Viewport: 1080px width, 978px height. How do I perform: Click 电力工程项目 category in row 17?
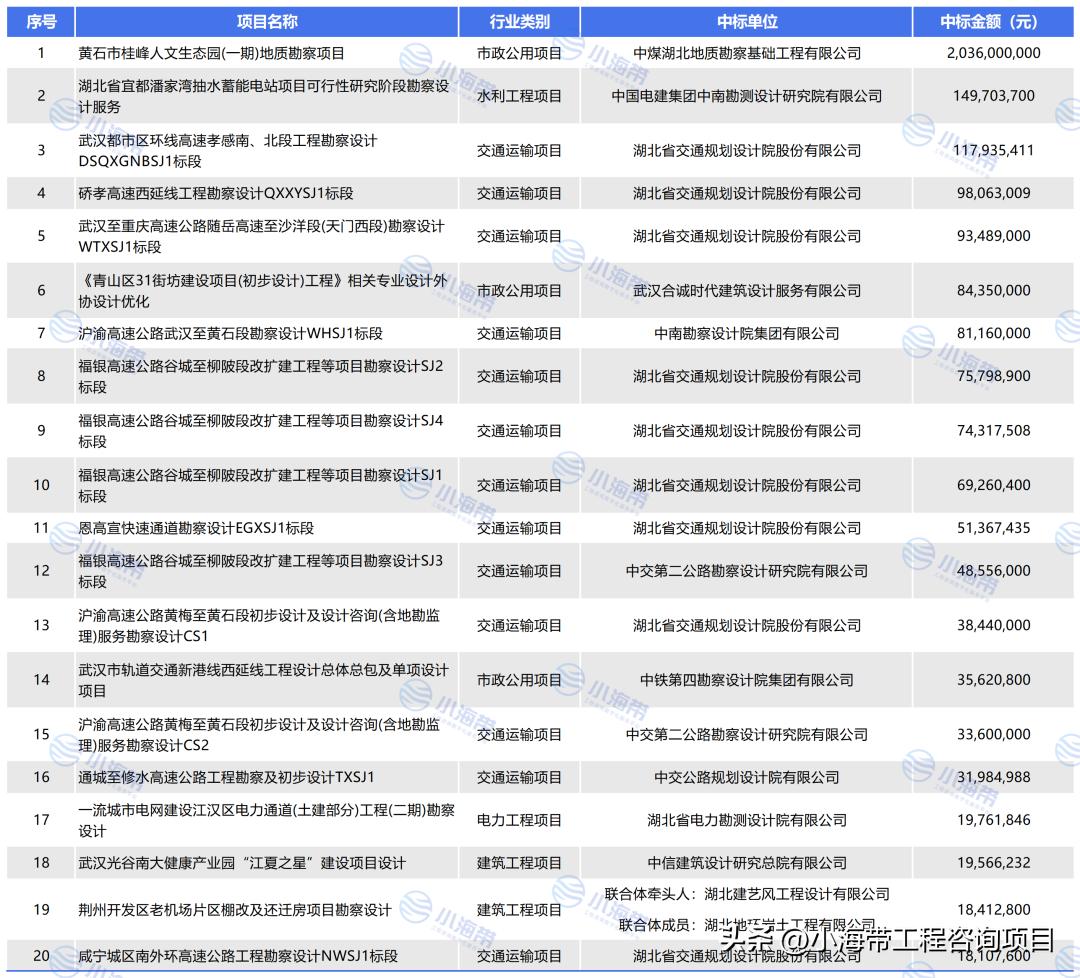point(519,821)
